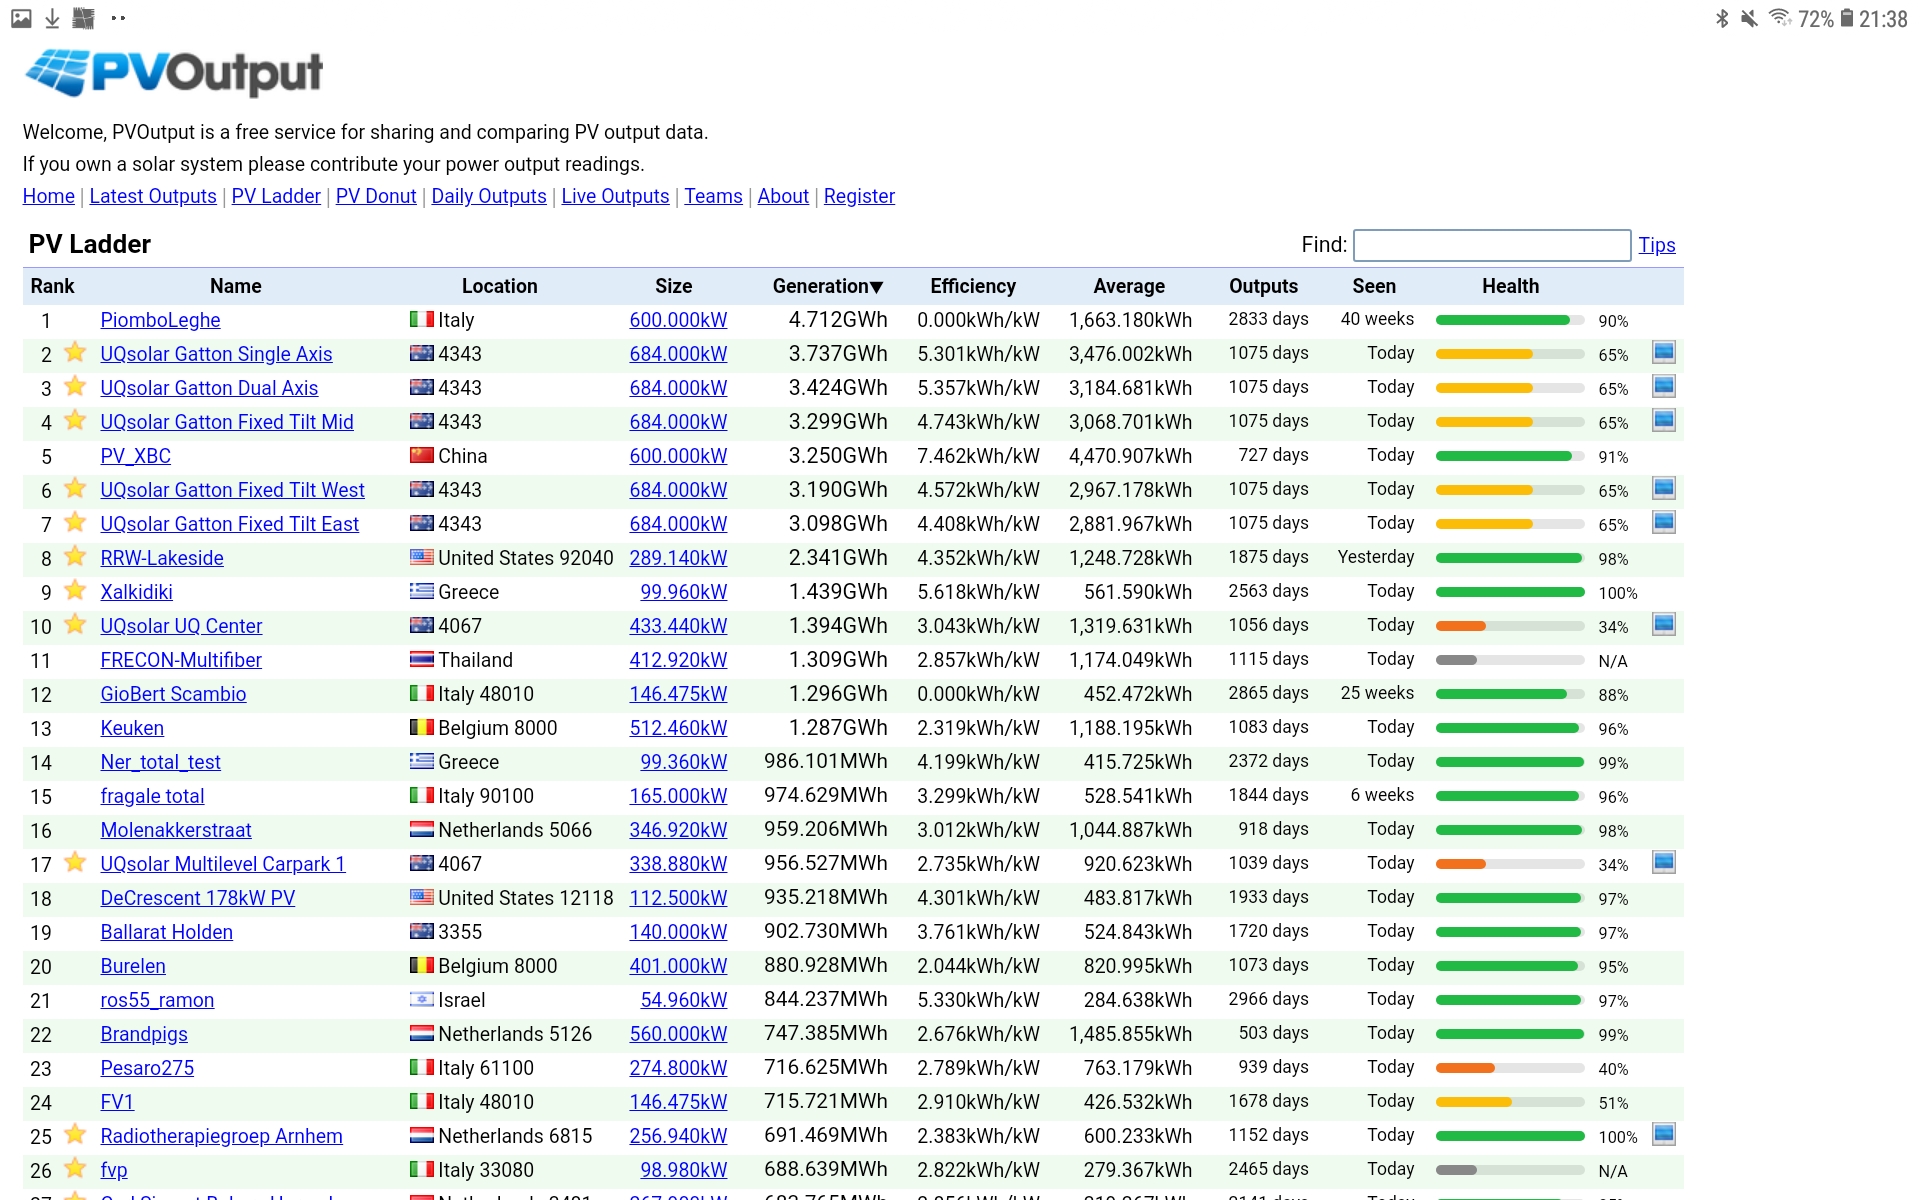
Task: Click the Thailand flag in FRECON-Multifiber row
Action: click(422, 659)
